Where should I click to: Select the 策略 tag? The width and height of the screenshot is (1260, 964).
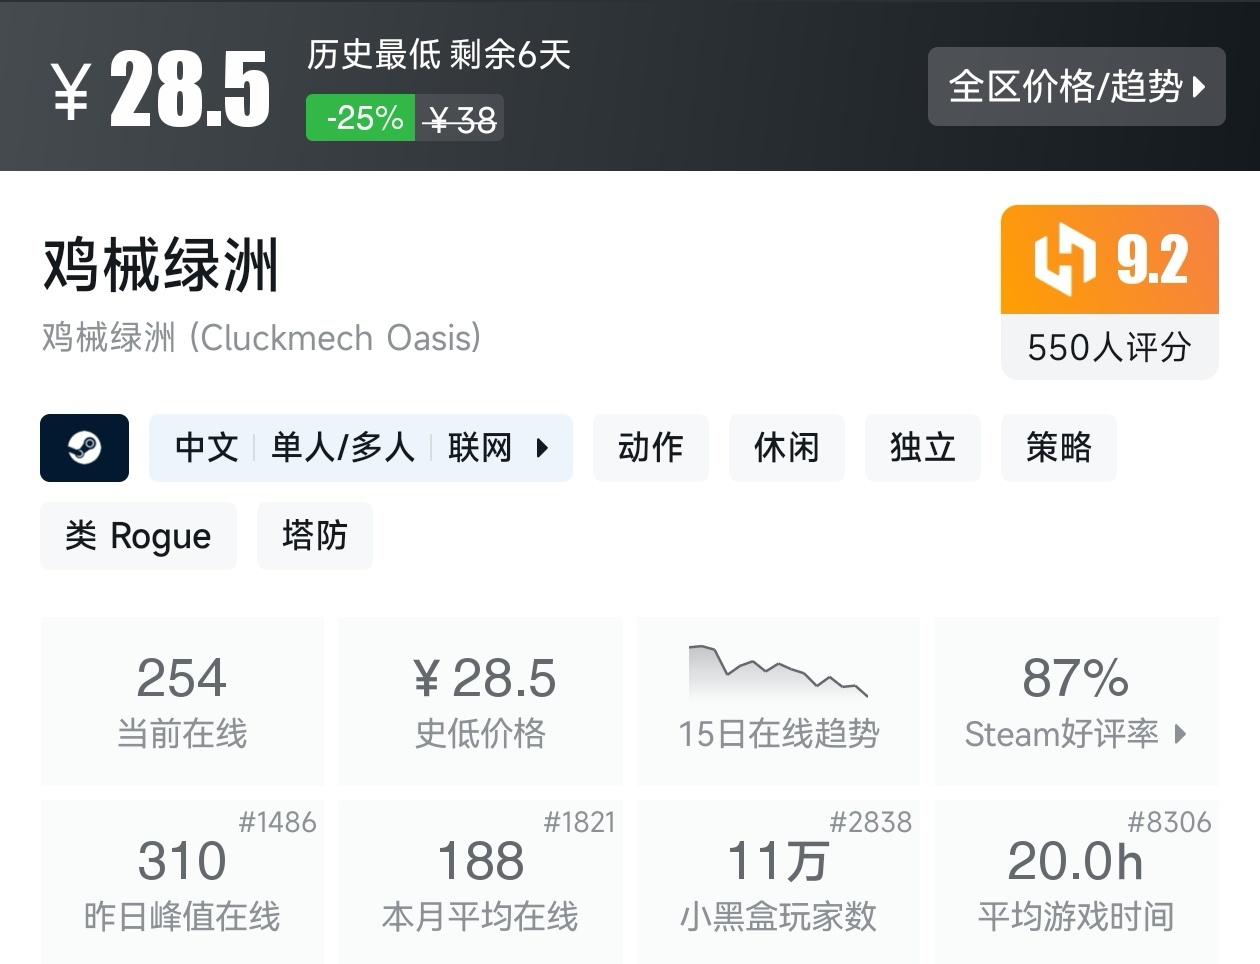pyautogui.click(x=1059, y=448)
